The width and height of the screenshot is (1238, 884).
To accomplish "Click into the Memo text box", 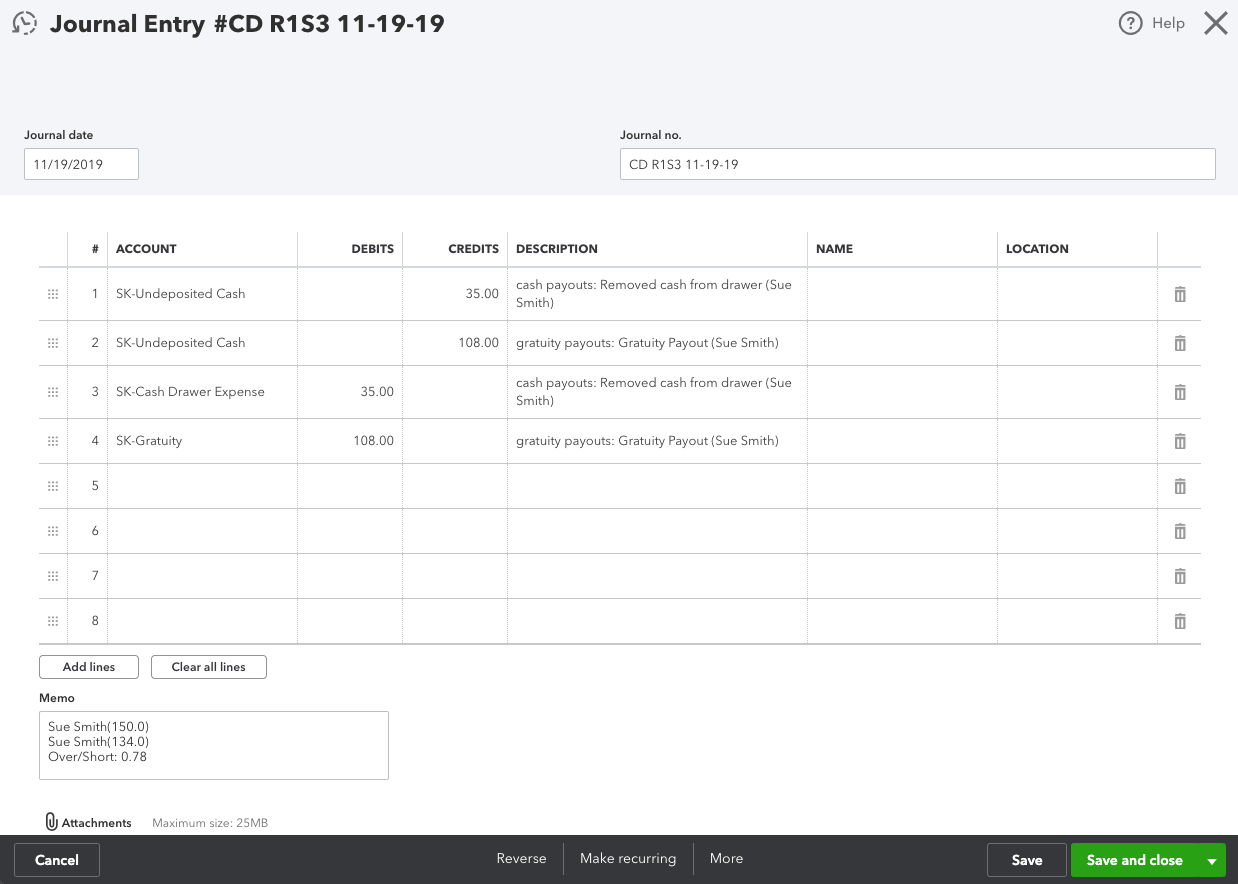I will 213,745.
